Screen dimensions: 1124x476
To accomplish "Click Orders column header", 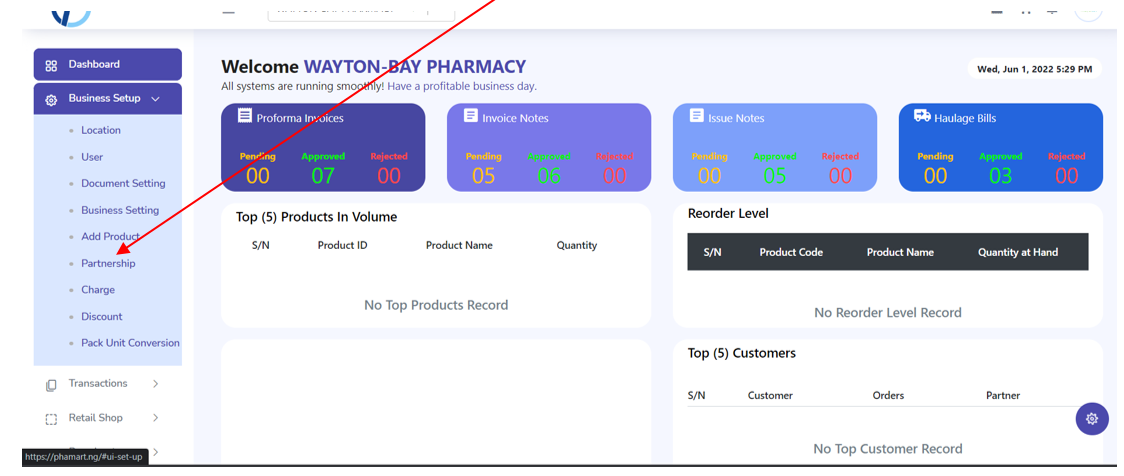I will (888, 396).
